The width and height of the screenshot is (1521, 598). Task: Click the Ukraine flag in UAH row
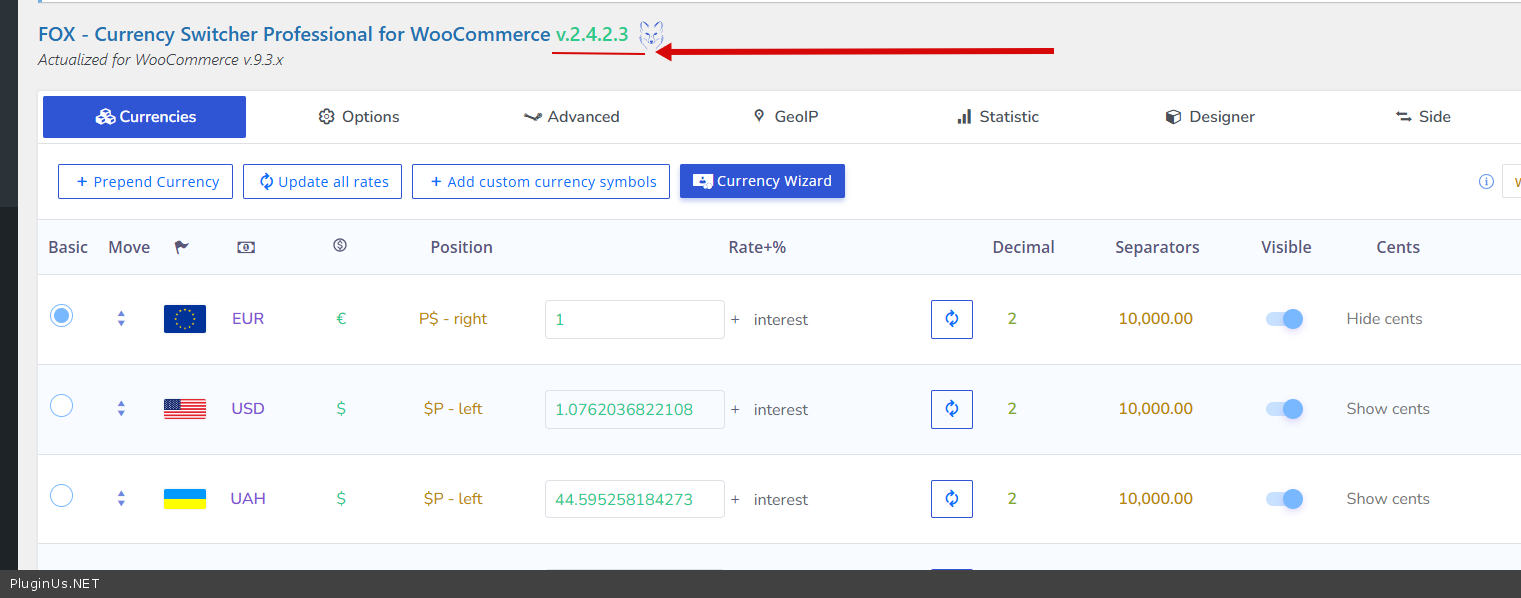pos(185,499)
